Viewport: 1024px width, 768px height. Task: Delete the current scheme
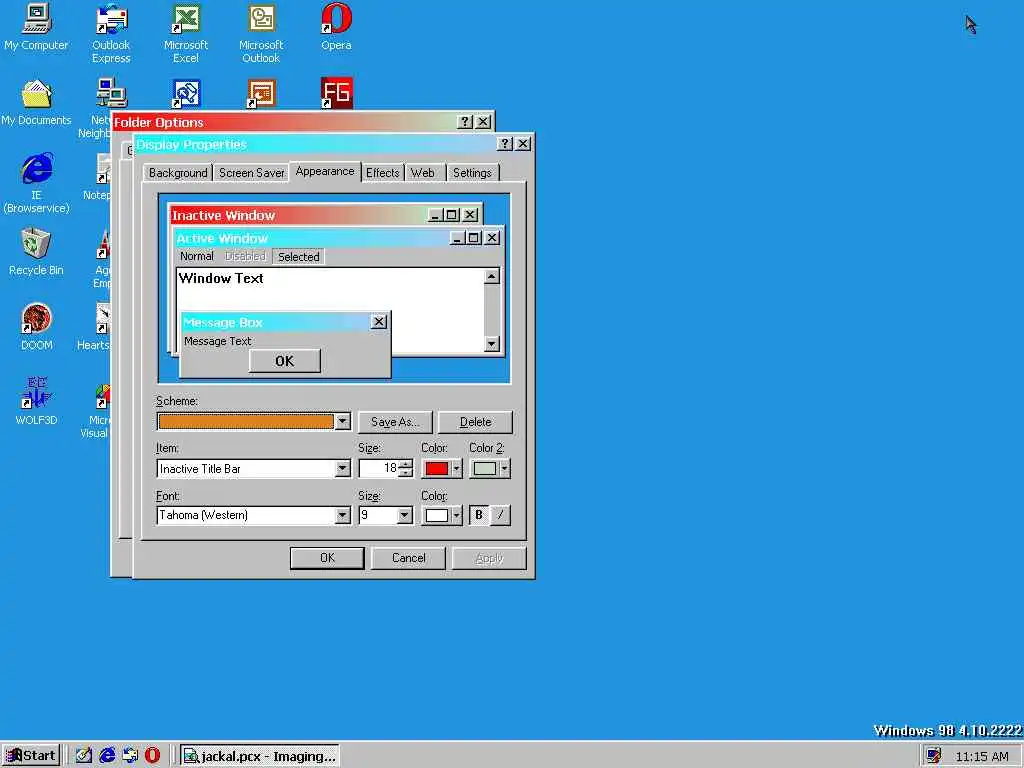[x=475, y=422]
